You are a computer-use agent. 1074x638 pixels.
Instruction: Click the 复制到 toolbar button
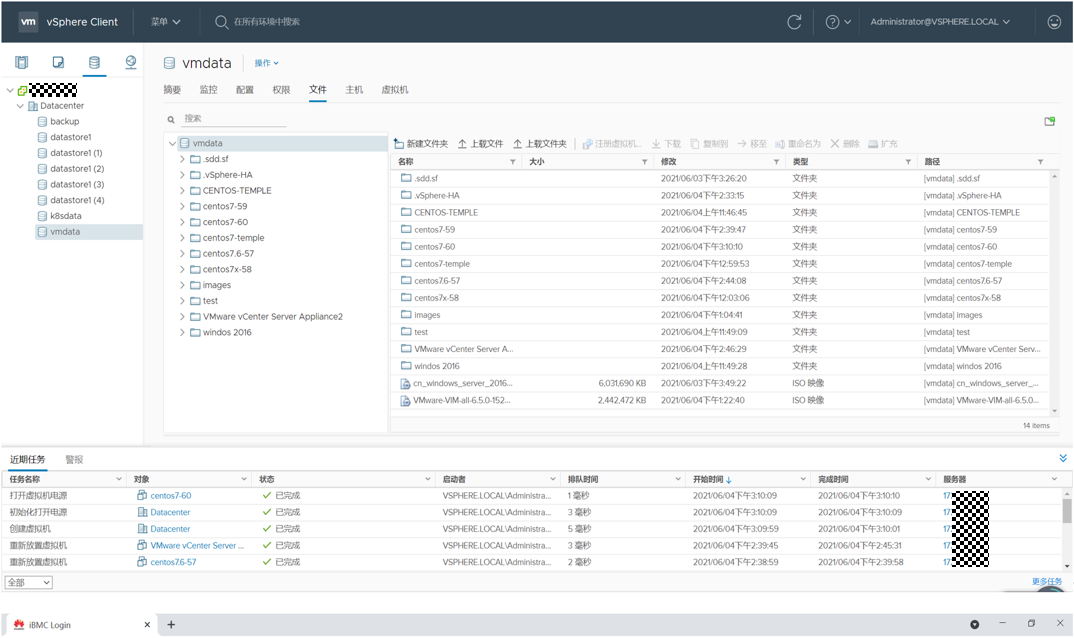708,143
